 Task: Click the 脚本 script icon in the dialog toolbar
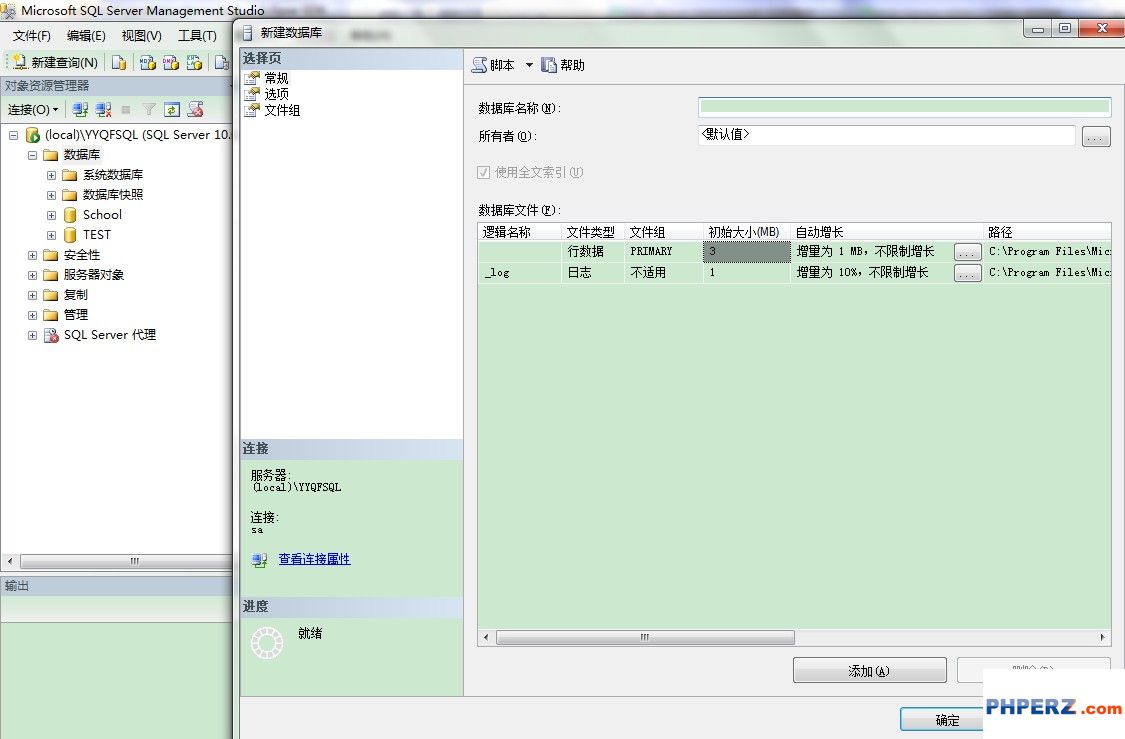[479, 65]
